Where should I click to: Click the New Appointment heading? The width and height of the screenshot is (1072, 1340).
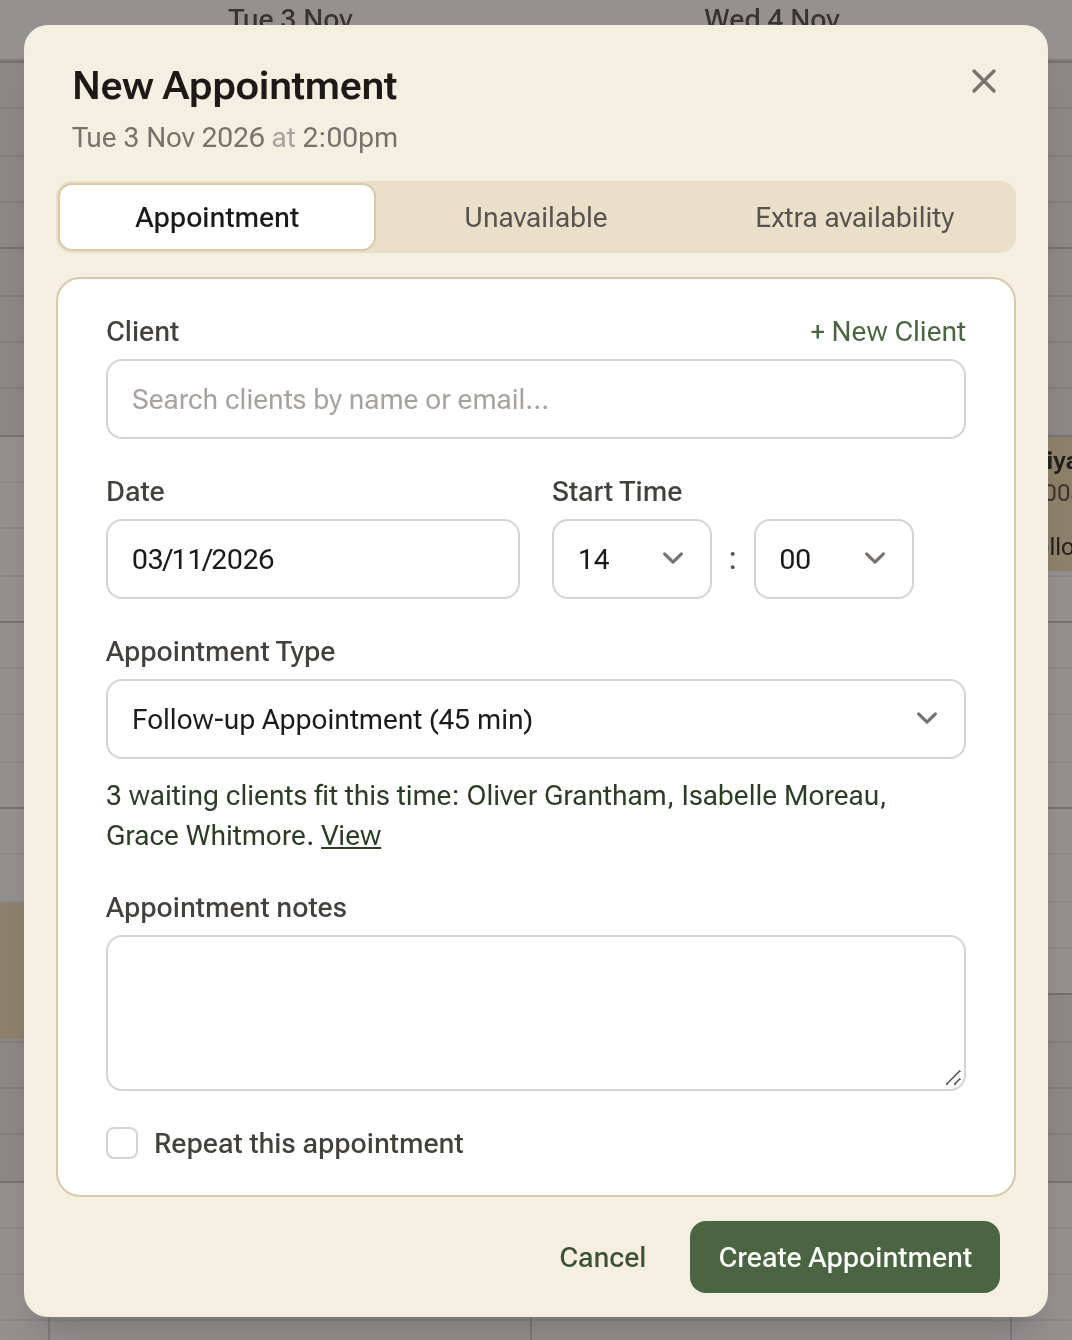pyautogui.click(x=235, y=86)
